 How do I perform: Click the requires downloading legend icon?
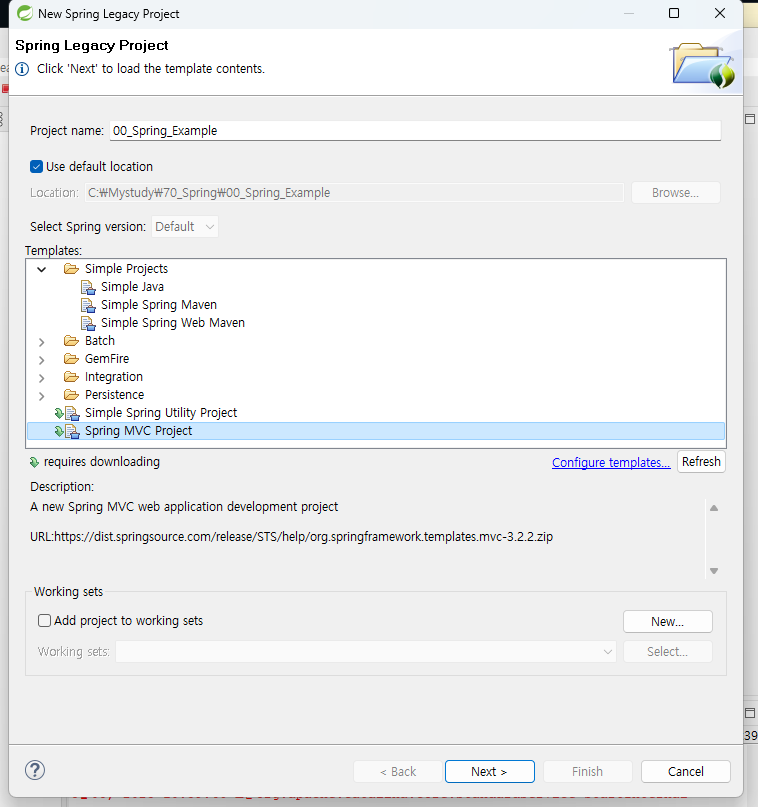(34, 462)
